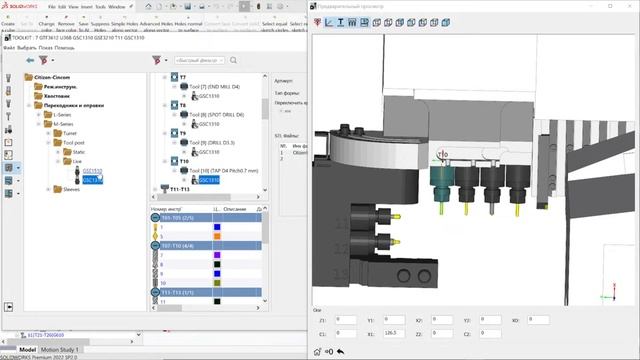Click the orange color swatch of tool 5

217,236
